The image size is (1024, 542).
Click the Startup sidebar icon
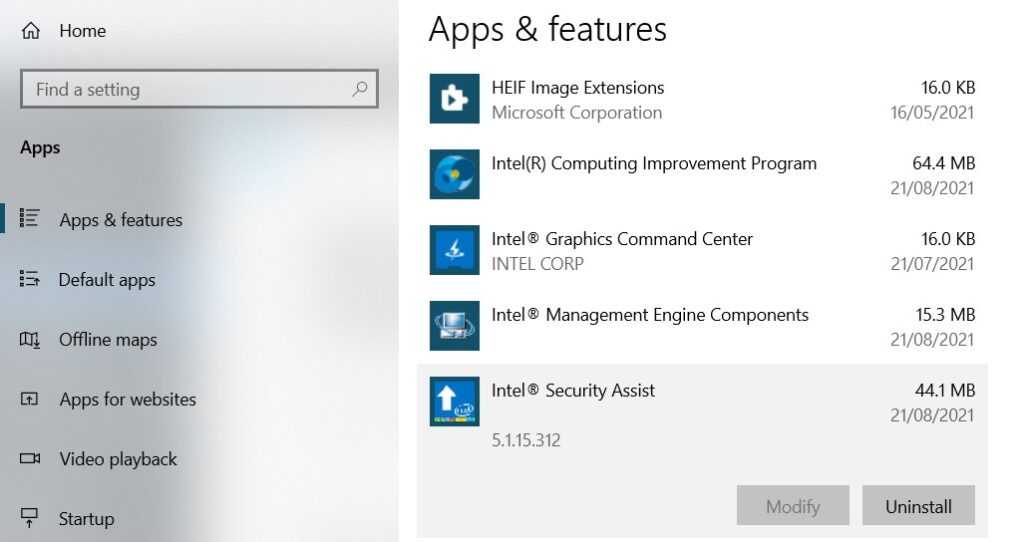click(x=30, y=518)
